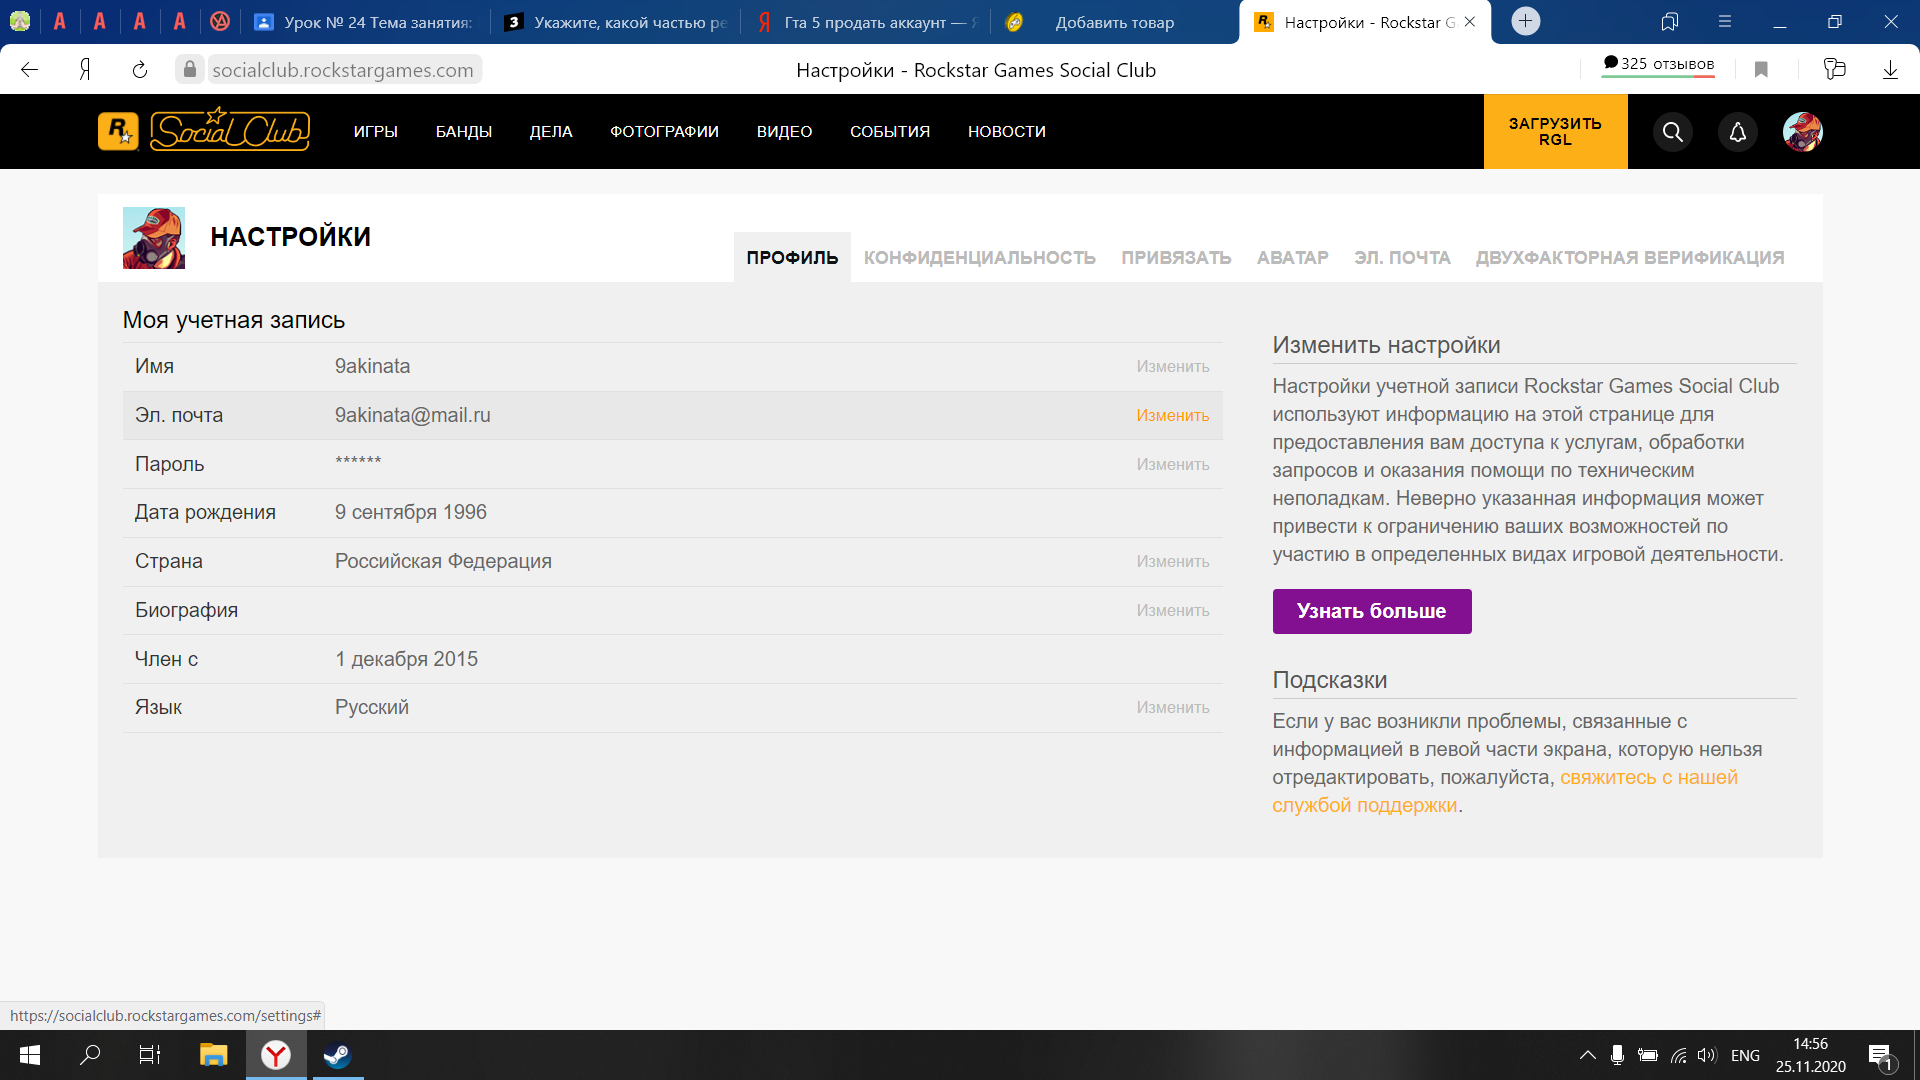Open ВИДЕО in site navigation
Image resolution: width=1920 pixels, height=1080 pixels.
(785, 131)
